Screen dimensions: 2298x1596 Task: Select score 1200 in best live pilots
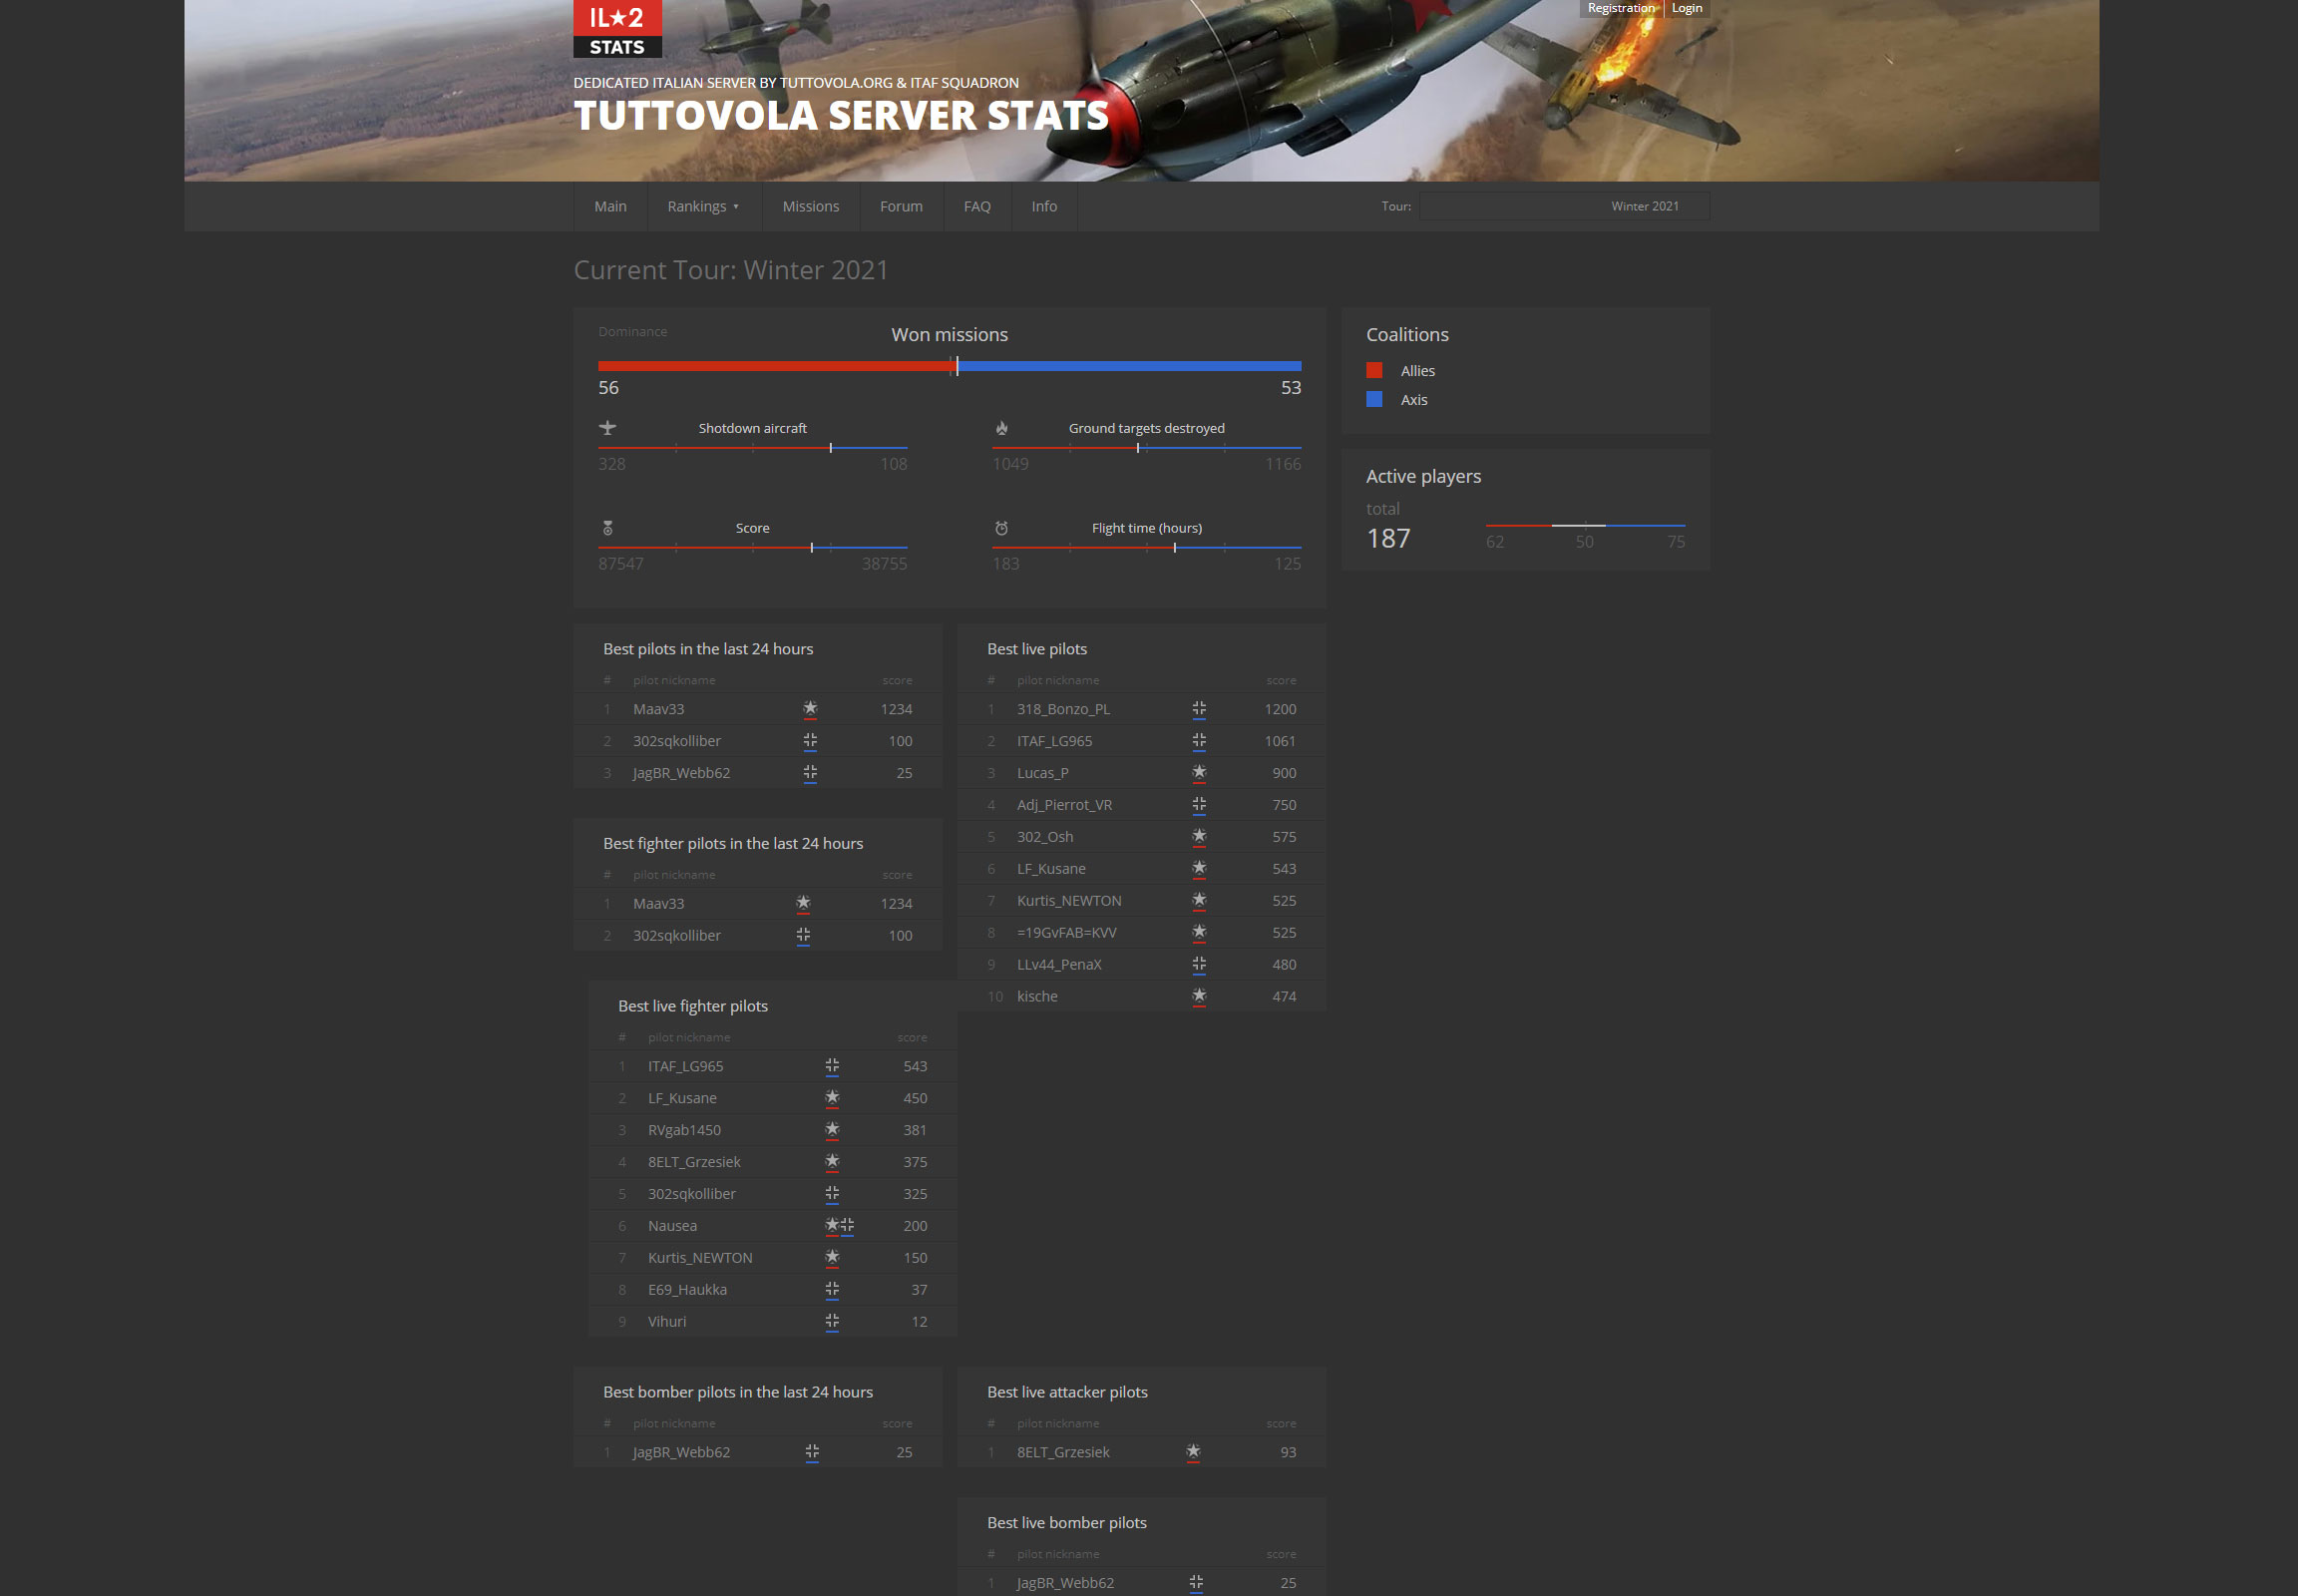1280,709
